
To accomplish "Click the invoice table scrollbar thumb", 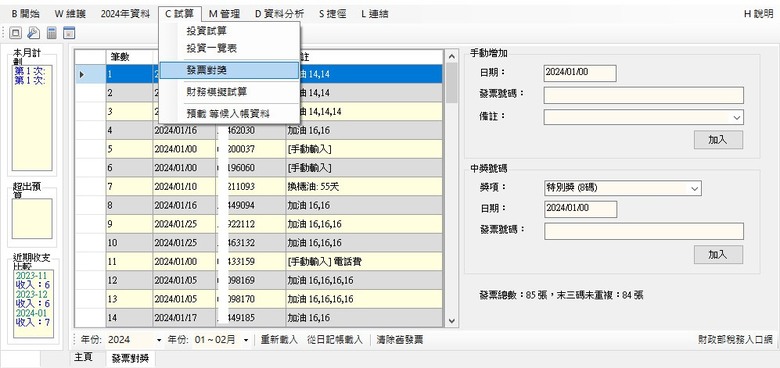I will click(451, 84).
